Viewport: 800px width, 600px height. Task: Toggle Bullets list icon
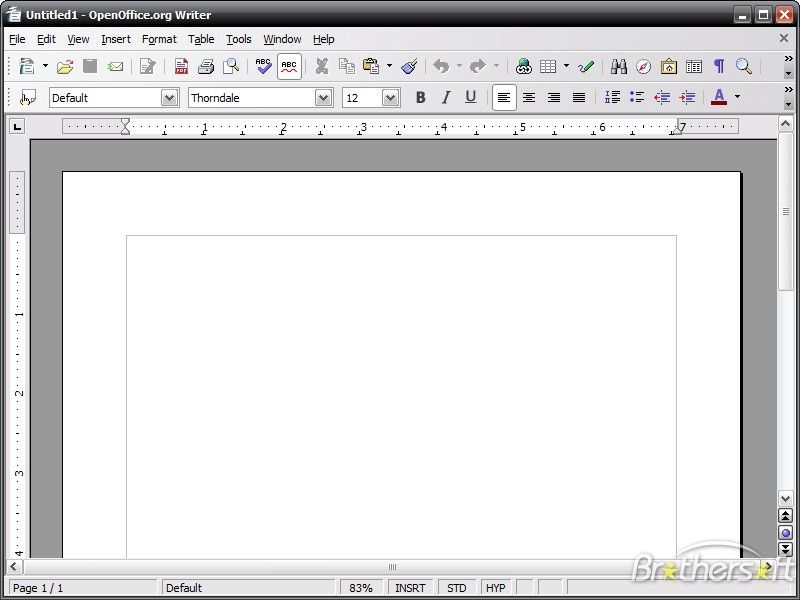(x=637, y=97)
